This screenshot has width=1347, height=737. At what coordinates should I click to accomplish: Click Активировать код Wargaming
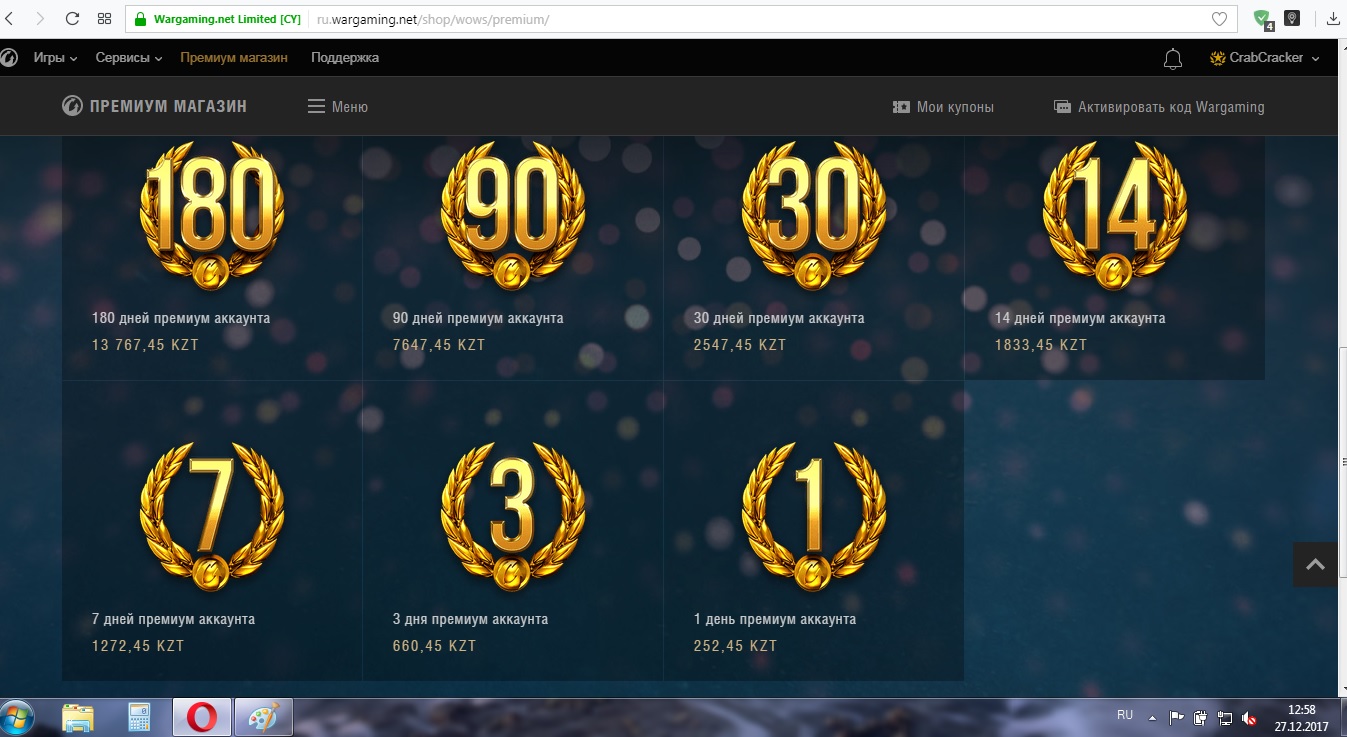(x=1159, y=107)
